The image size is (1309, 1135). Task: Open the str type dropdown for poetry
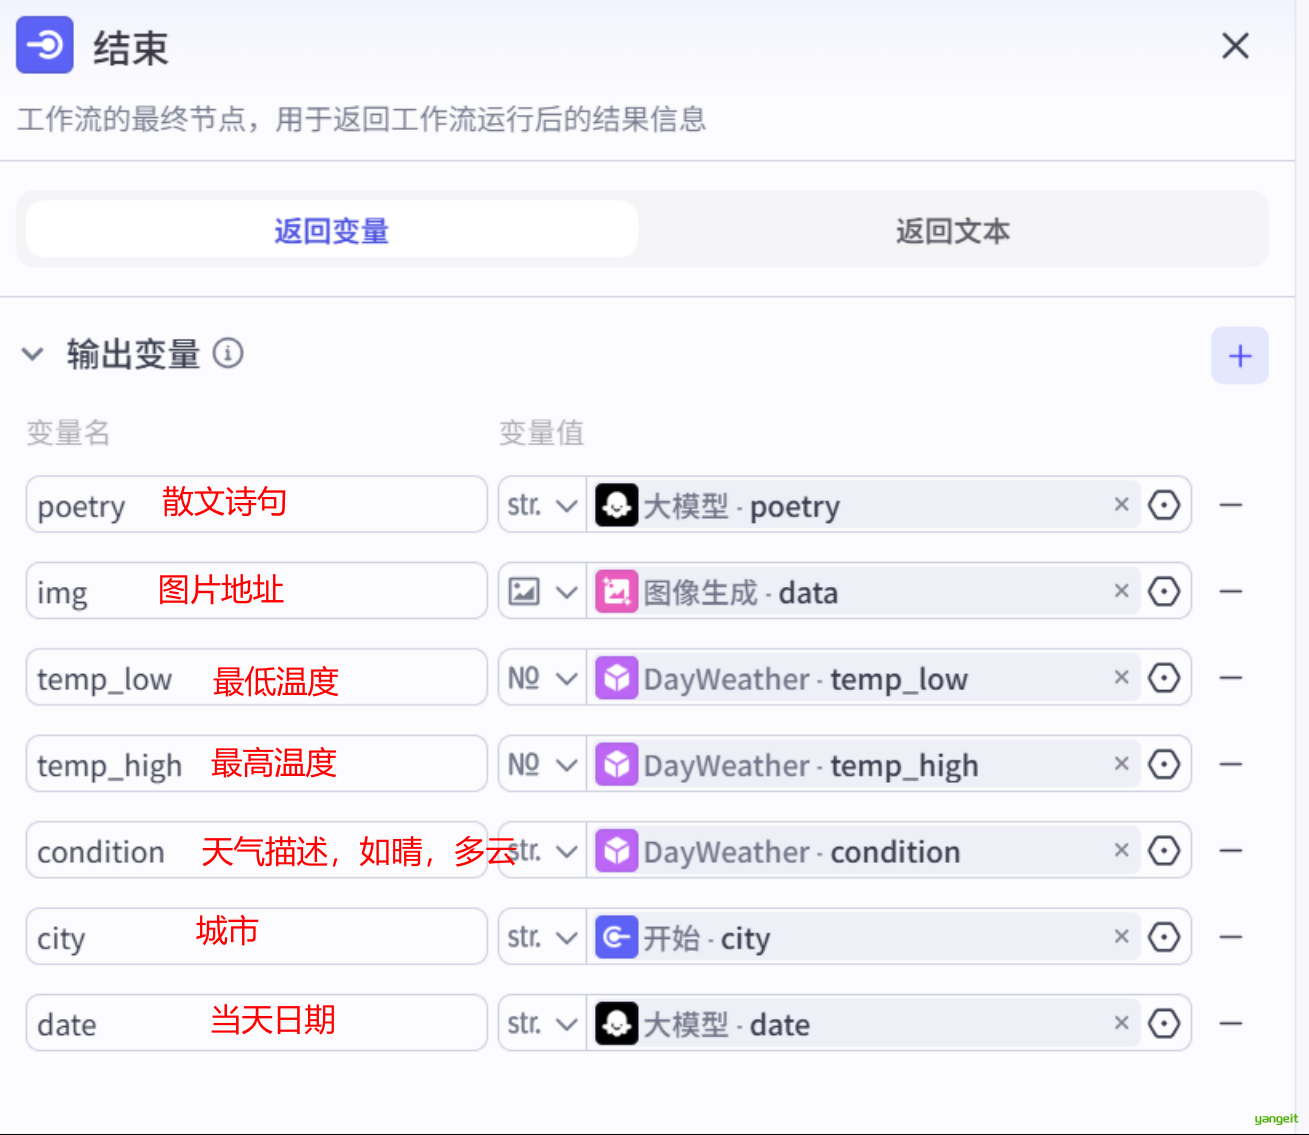pyautogui.click(x=542, y=506)
